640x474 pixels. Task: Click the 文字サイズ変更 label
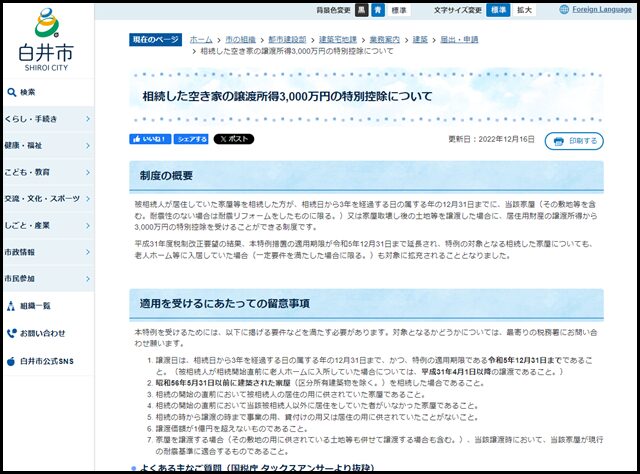(458, 10)
